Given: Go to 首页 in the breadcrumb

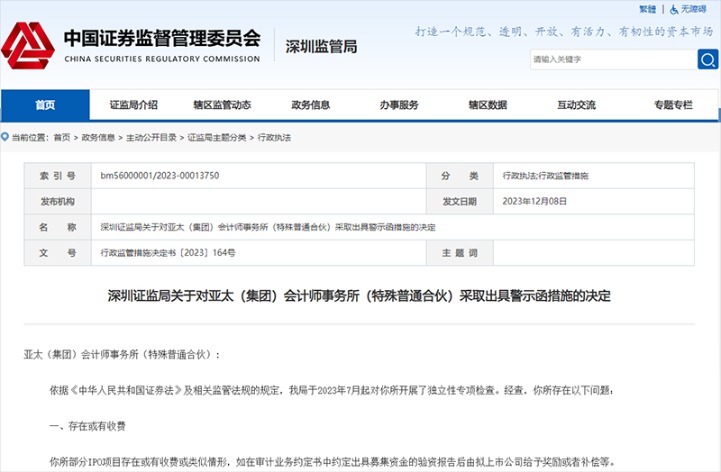Looking at the screenshot, I should point(62,138).
